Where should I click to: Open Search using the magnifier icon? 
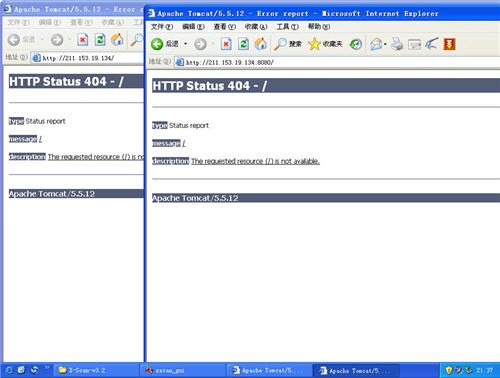[x=280, y=44]
